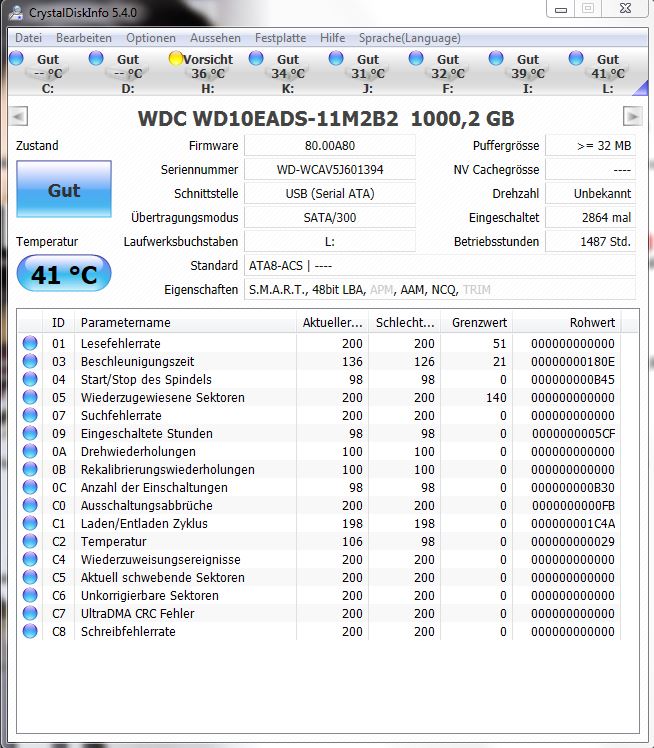Click the 41 °C temperature button
Viewport: 654px width, 748px height.
64,273
